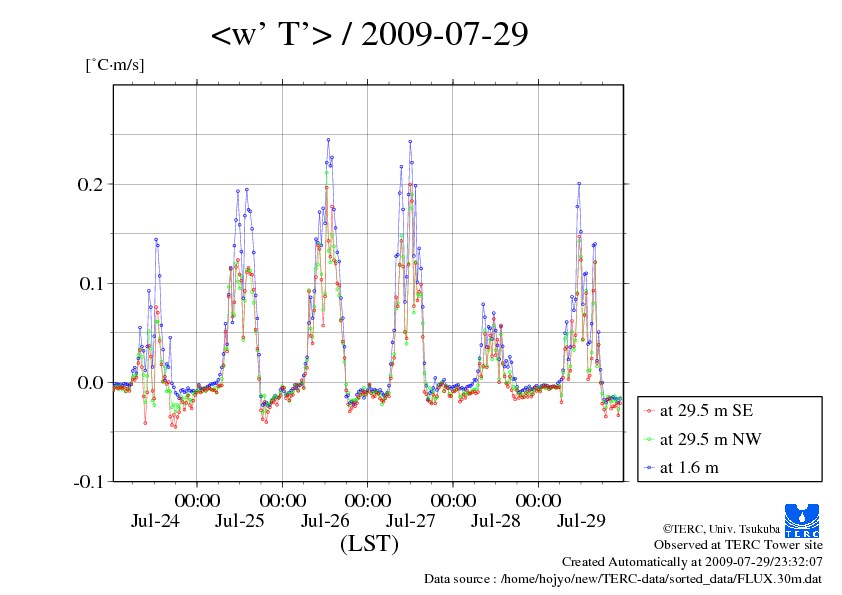Click '©TERC, Univ. Tsukuba' credit text
The width and height of the screenshot is (842, 595).
coord(721,529)
